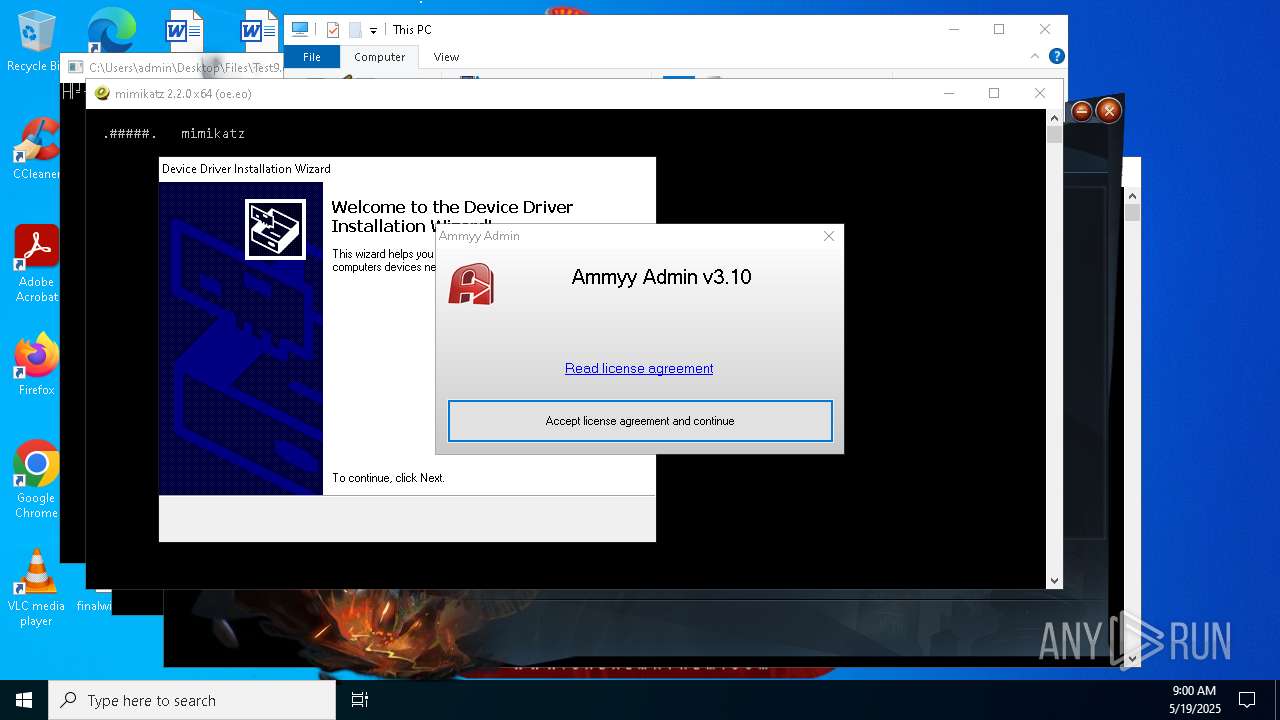
Task: Open Recycle Bin on desktop
Action: (36, 42)
